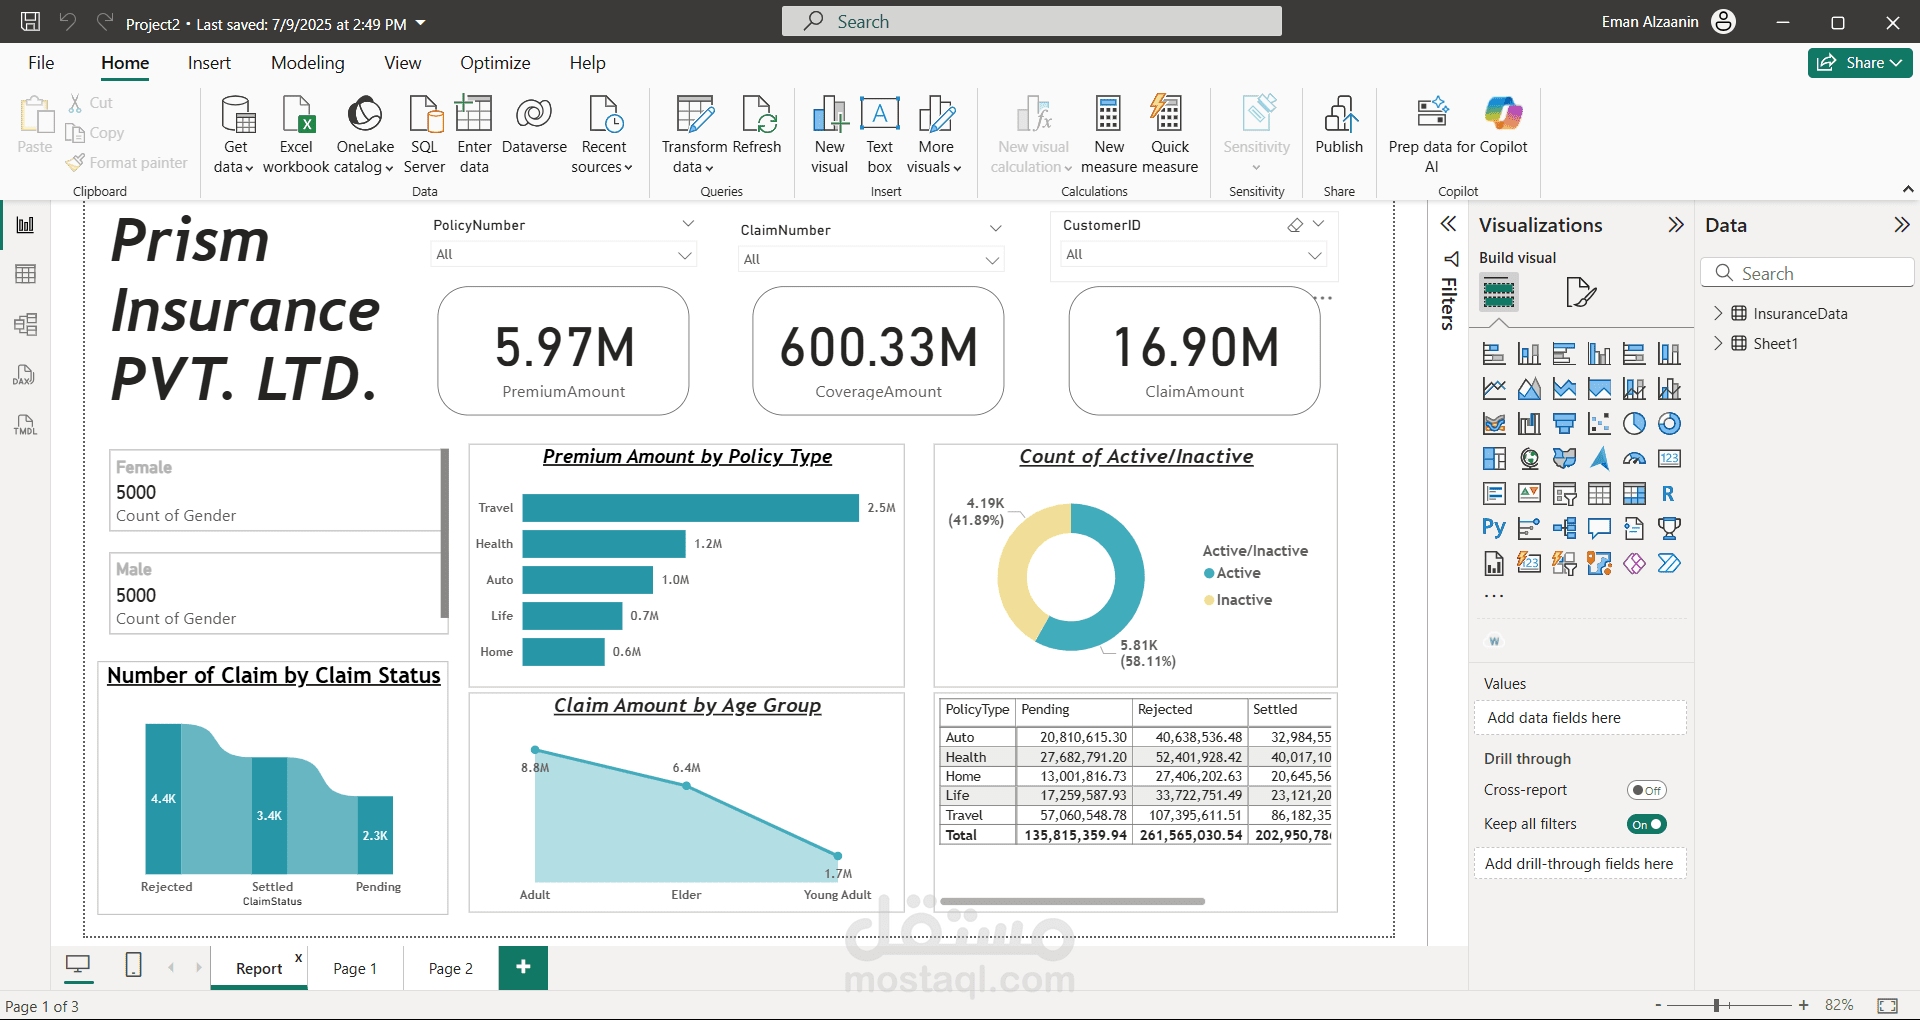Expand the InsuranceData table in Data pane
Image resolution: width=1920 pixels, height=1020 pixels.
[x=1718, y=313]
